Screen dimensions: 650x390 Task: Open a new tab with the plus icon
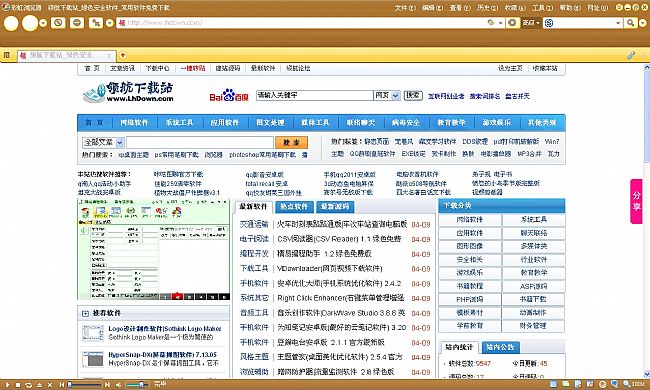pos(122,55)
